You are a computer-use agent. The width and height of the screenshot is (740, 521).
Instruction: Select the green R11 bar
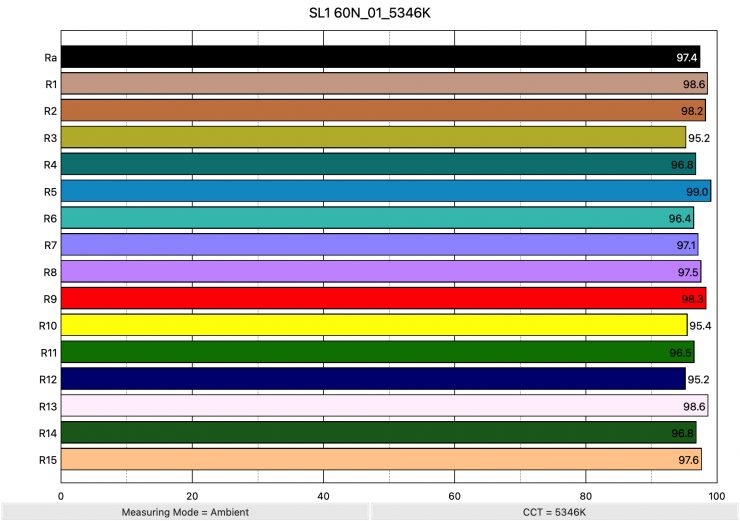(x=377, y=352)
